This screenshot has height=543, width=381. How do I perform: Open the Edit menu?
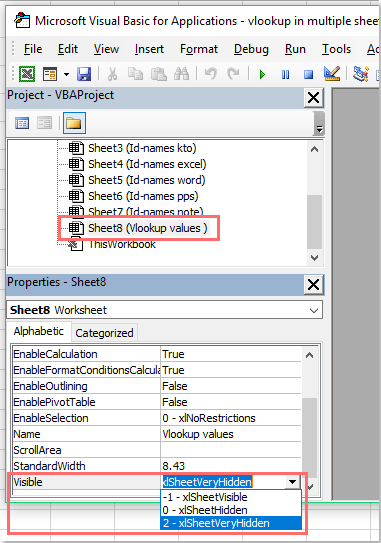point(68,49)
